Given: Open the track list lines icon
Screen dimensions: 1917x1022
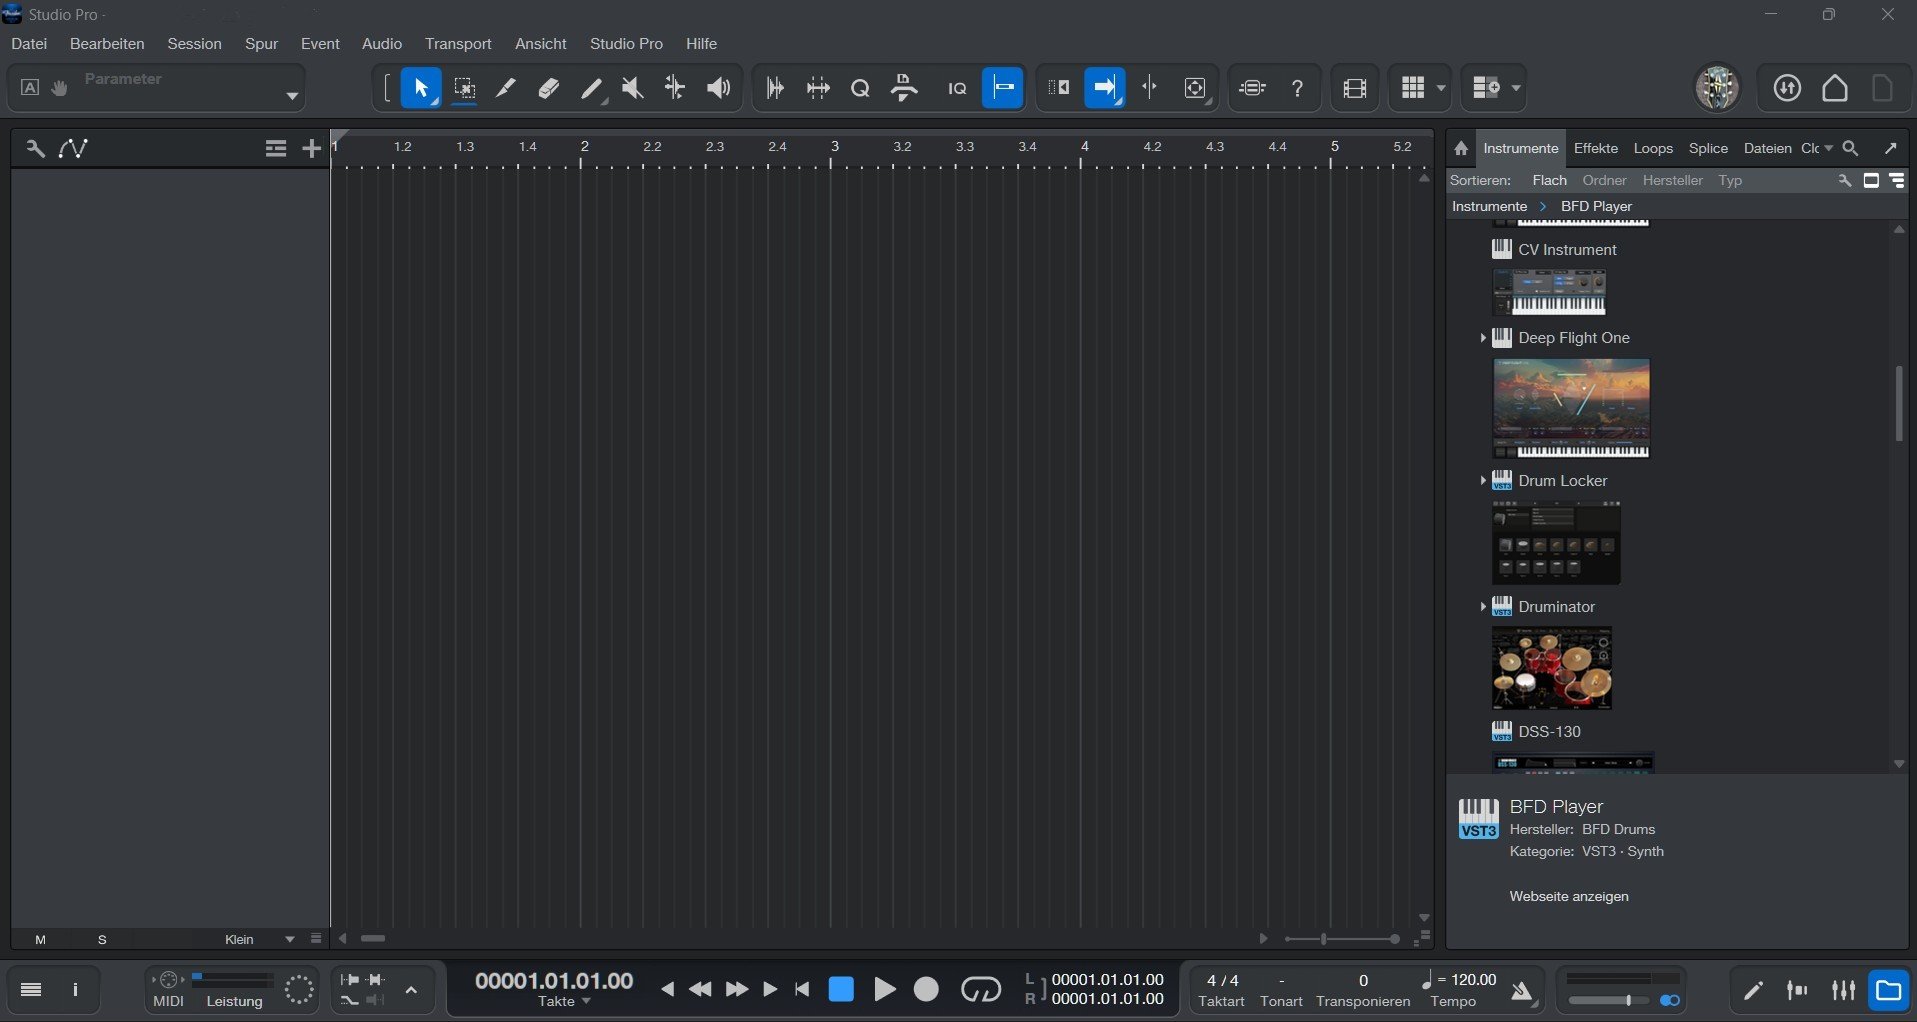Looking at the screenshot, I should pyautogui.click(x=276, y=149).
